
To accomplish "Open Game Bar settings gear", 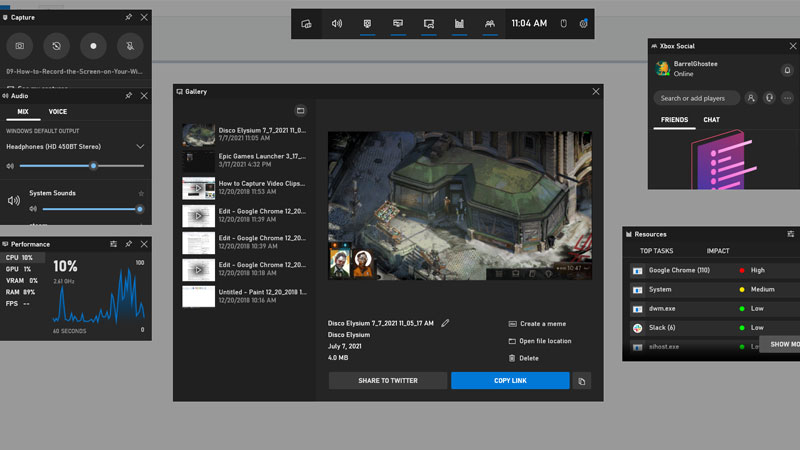I will pyautogui.click(x=583, y=23).
